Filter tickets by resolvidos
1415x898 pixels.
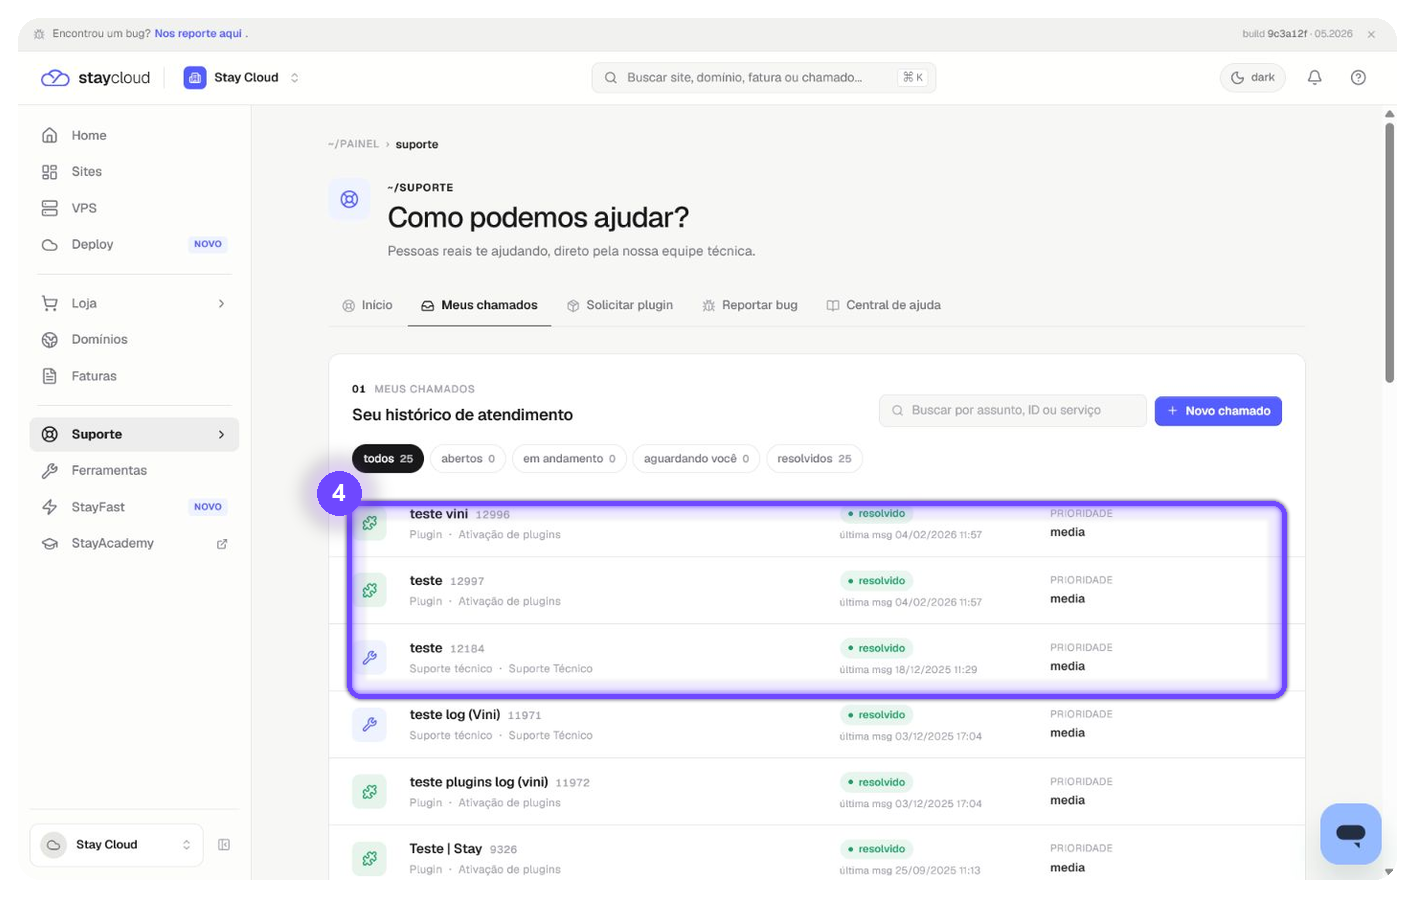pyautogui.click(x=814, y=459)
